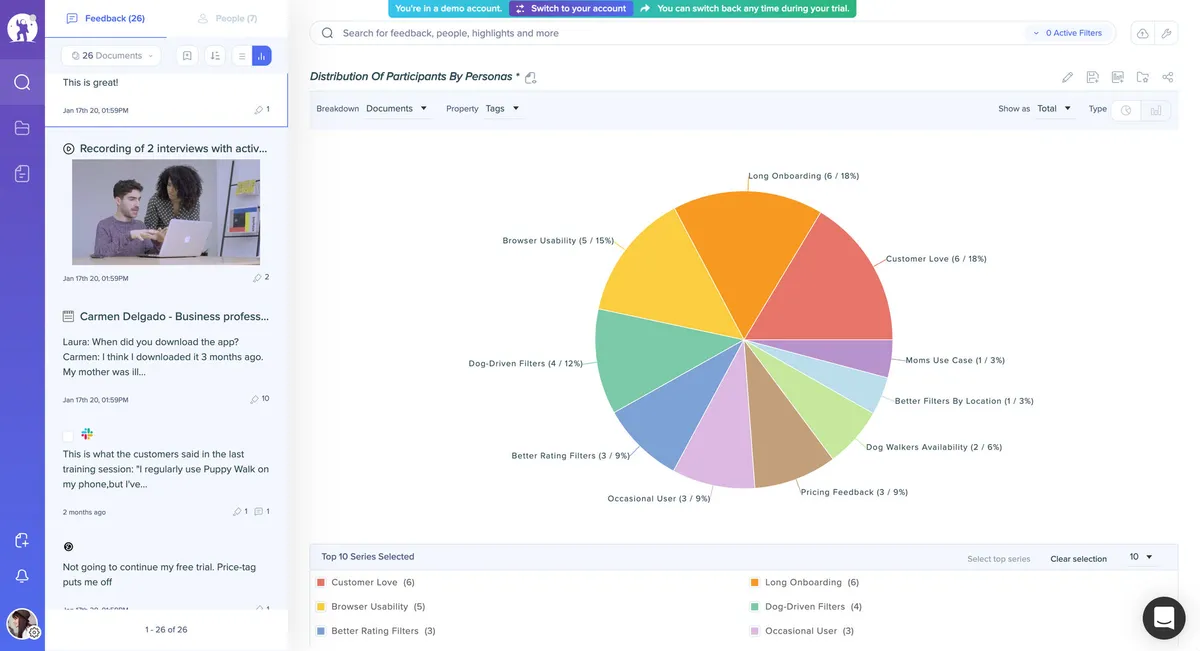The height and width of the screenshot is (651, 1200).
Task: Select the Feedback (26) tab
Action: pos(106,18)
